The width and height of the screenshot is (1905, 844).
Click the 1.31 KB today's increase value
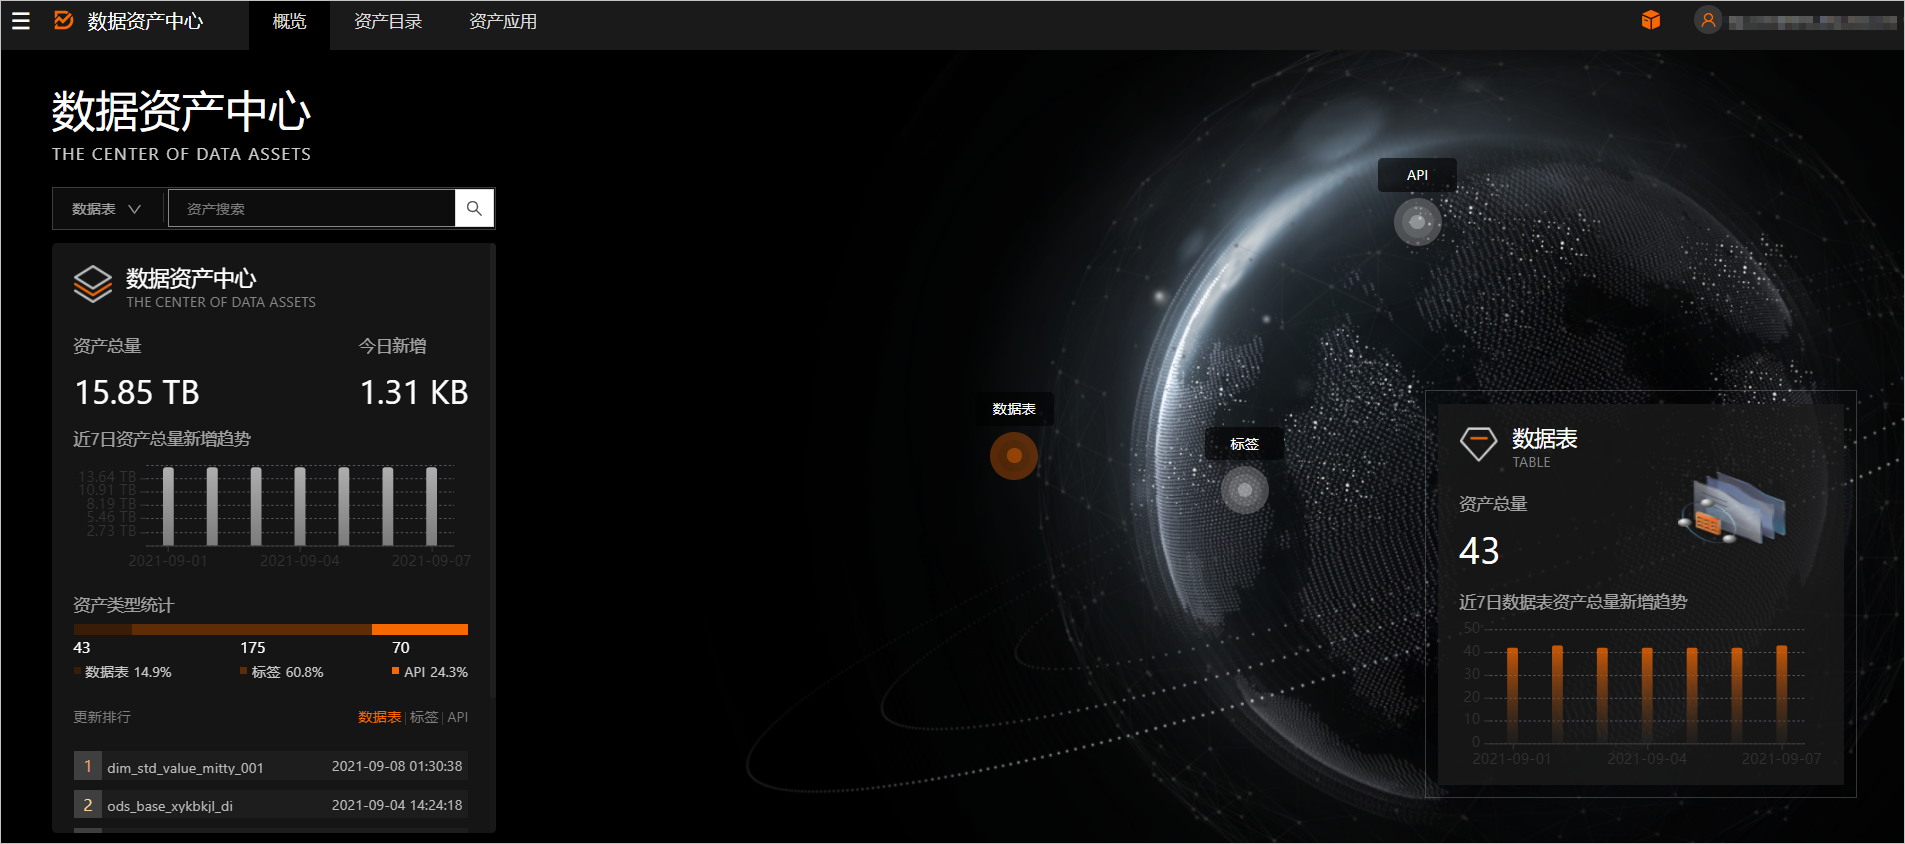(x=414, y=392)
